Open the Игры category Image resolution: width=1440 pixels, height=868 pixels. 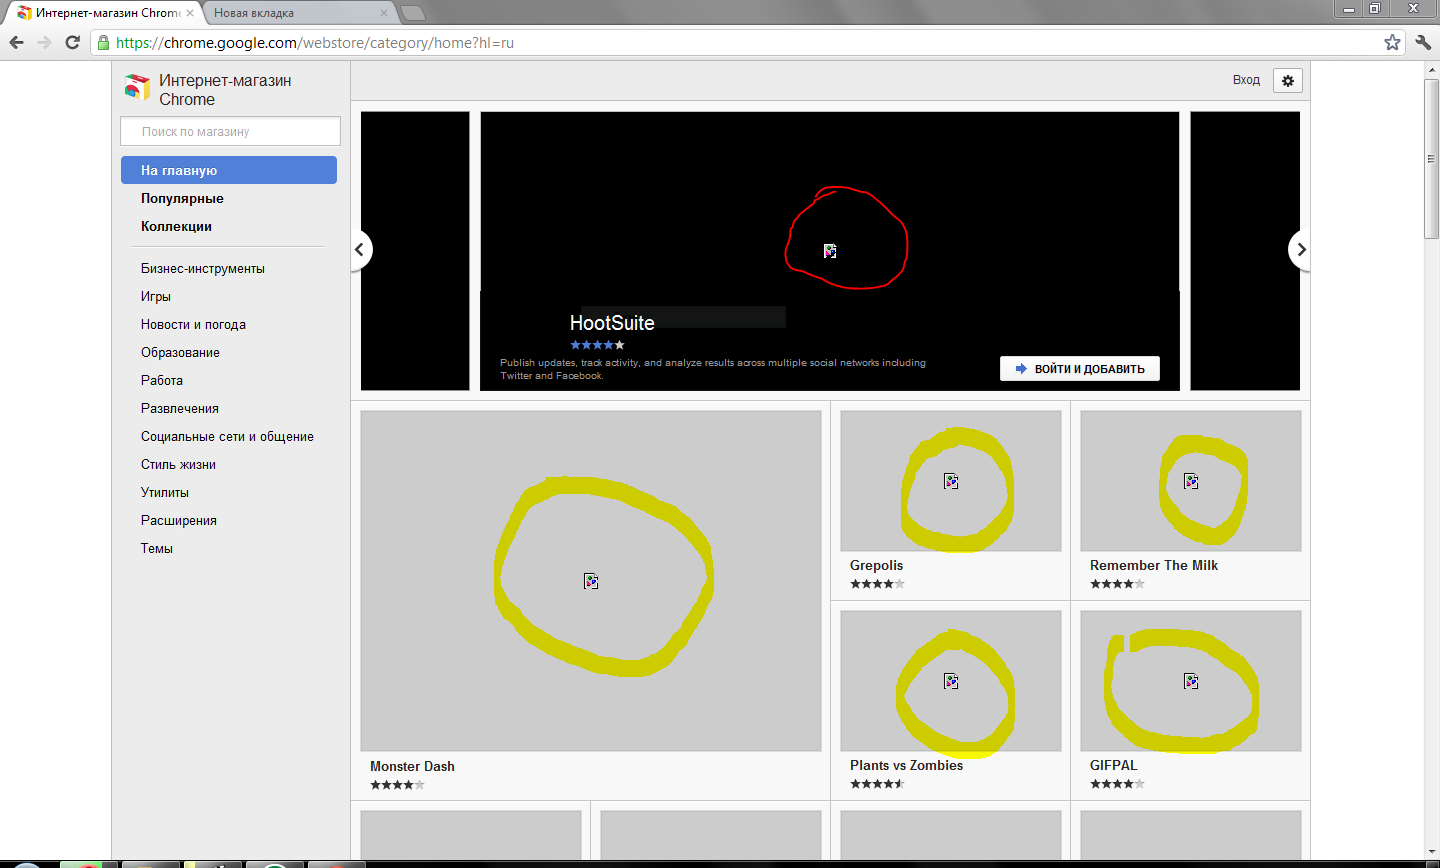(156, 296)
